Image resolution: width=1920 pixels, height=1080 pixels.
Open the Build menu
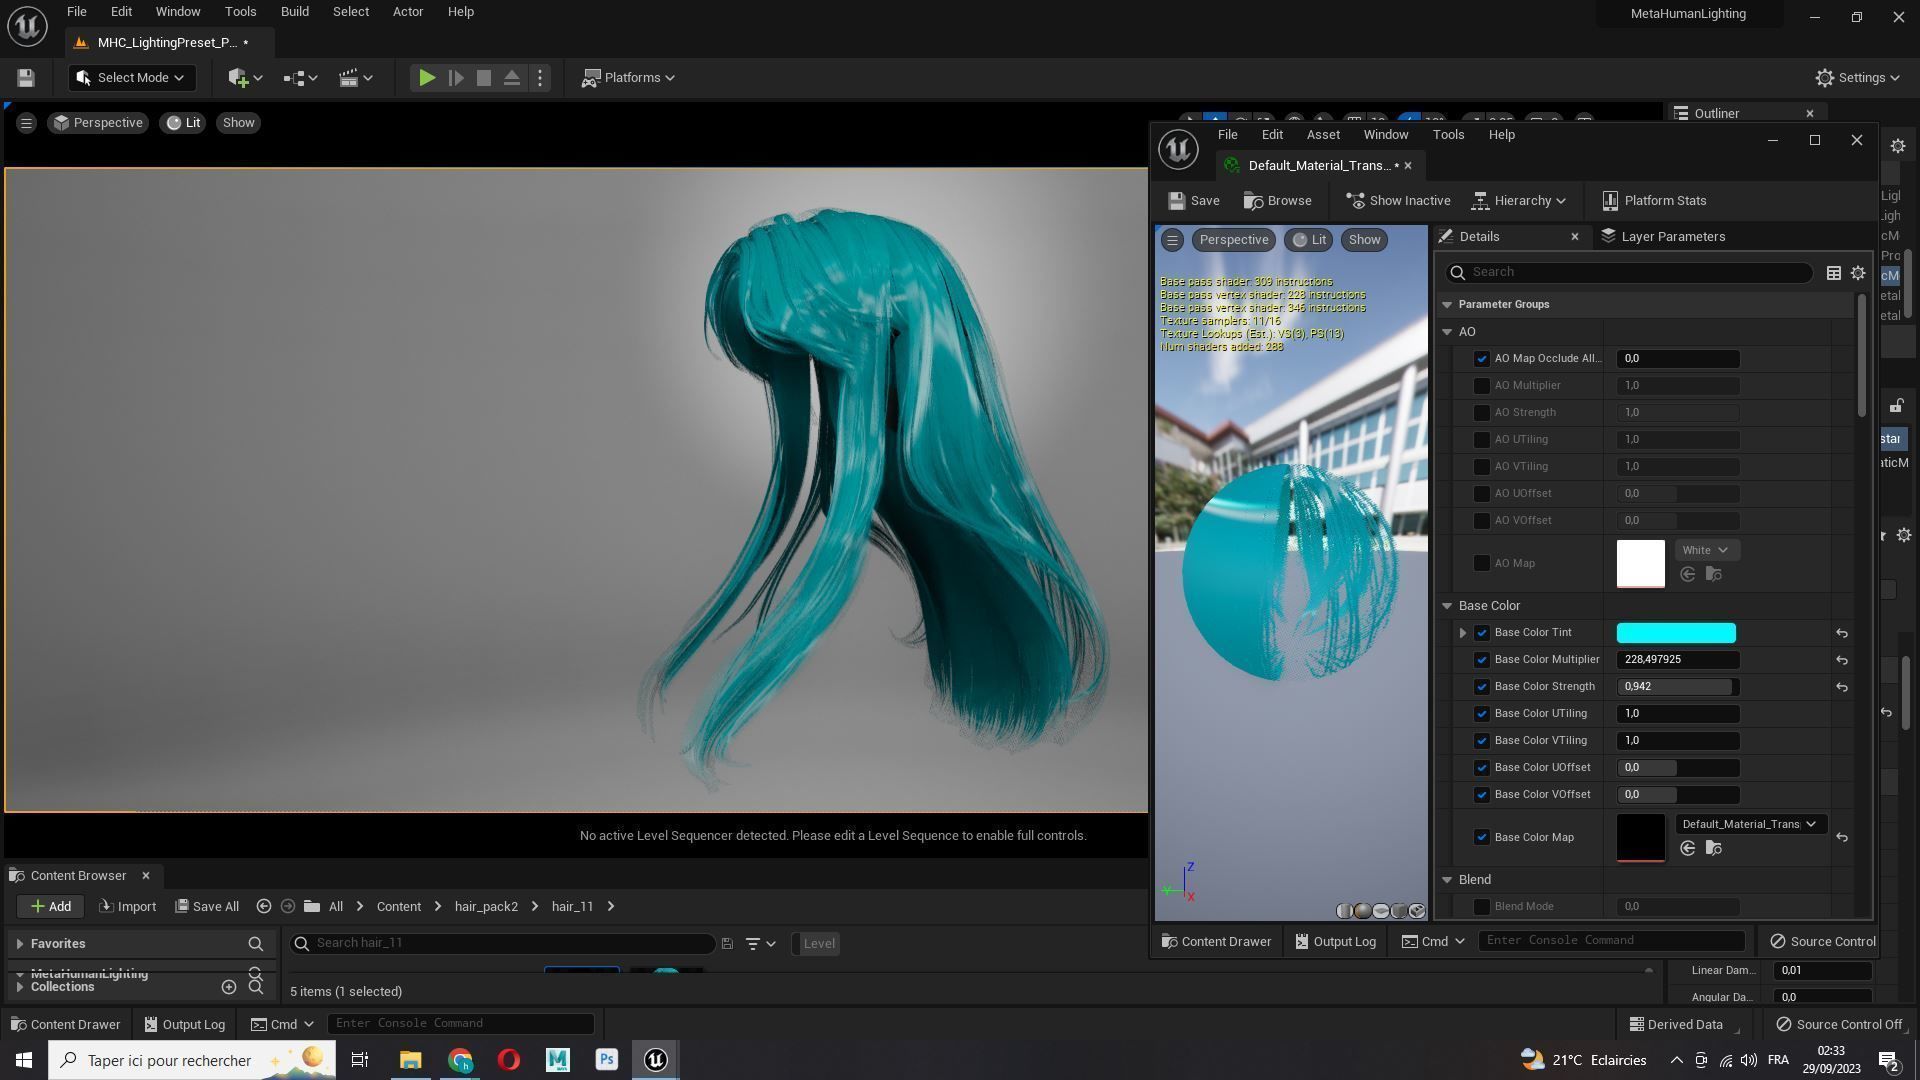[x=294, y=12]
